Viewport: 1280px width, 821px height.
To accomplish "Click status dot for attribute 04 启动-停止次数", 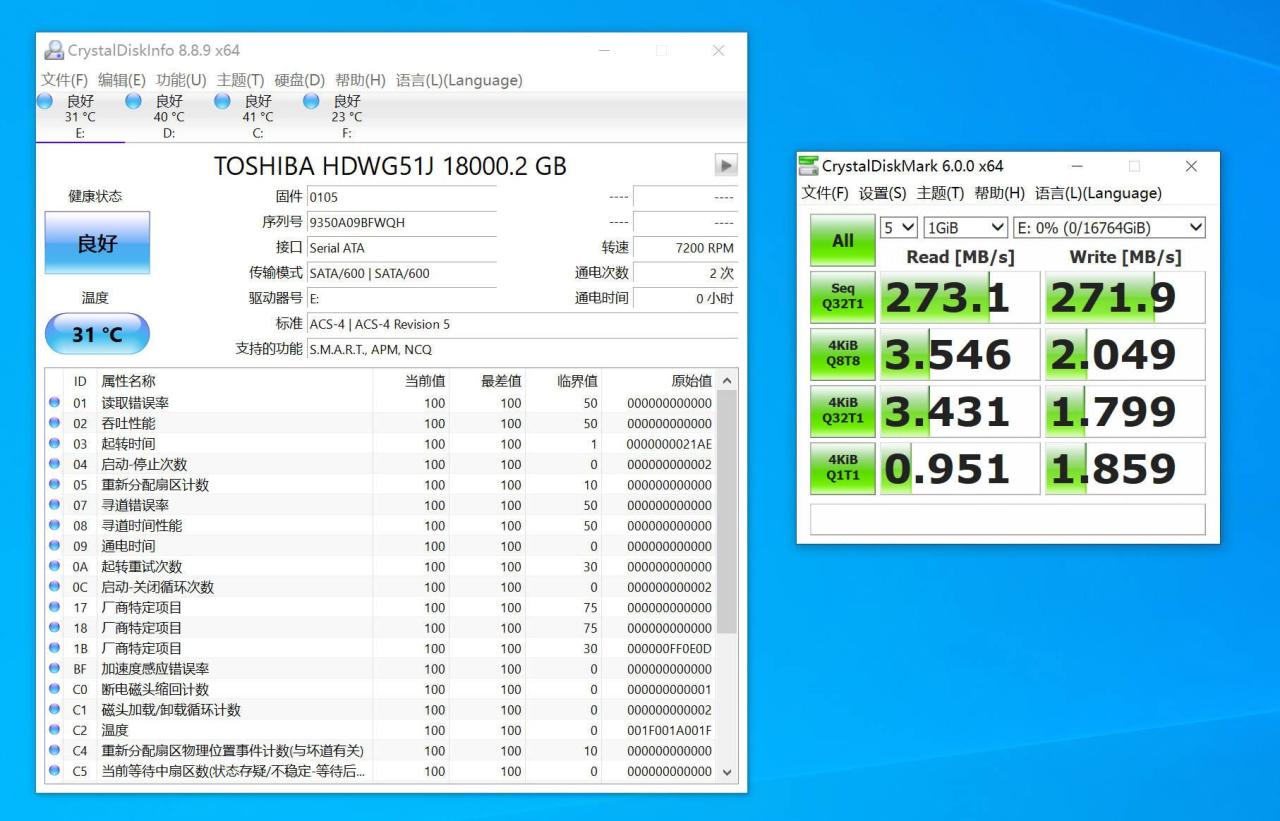I will click(54, 464).
